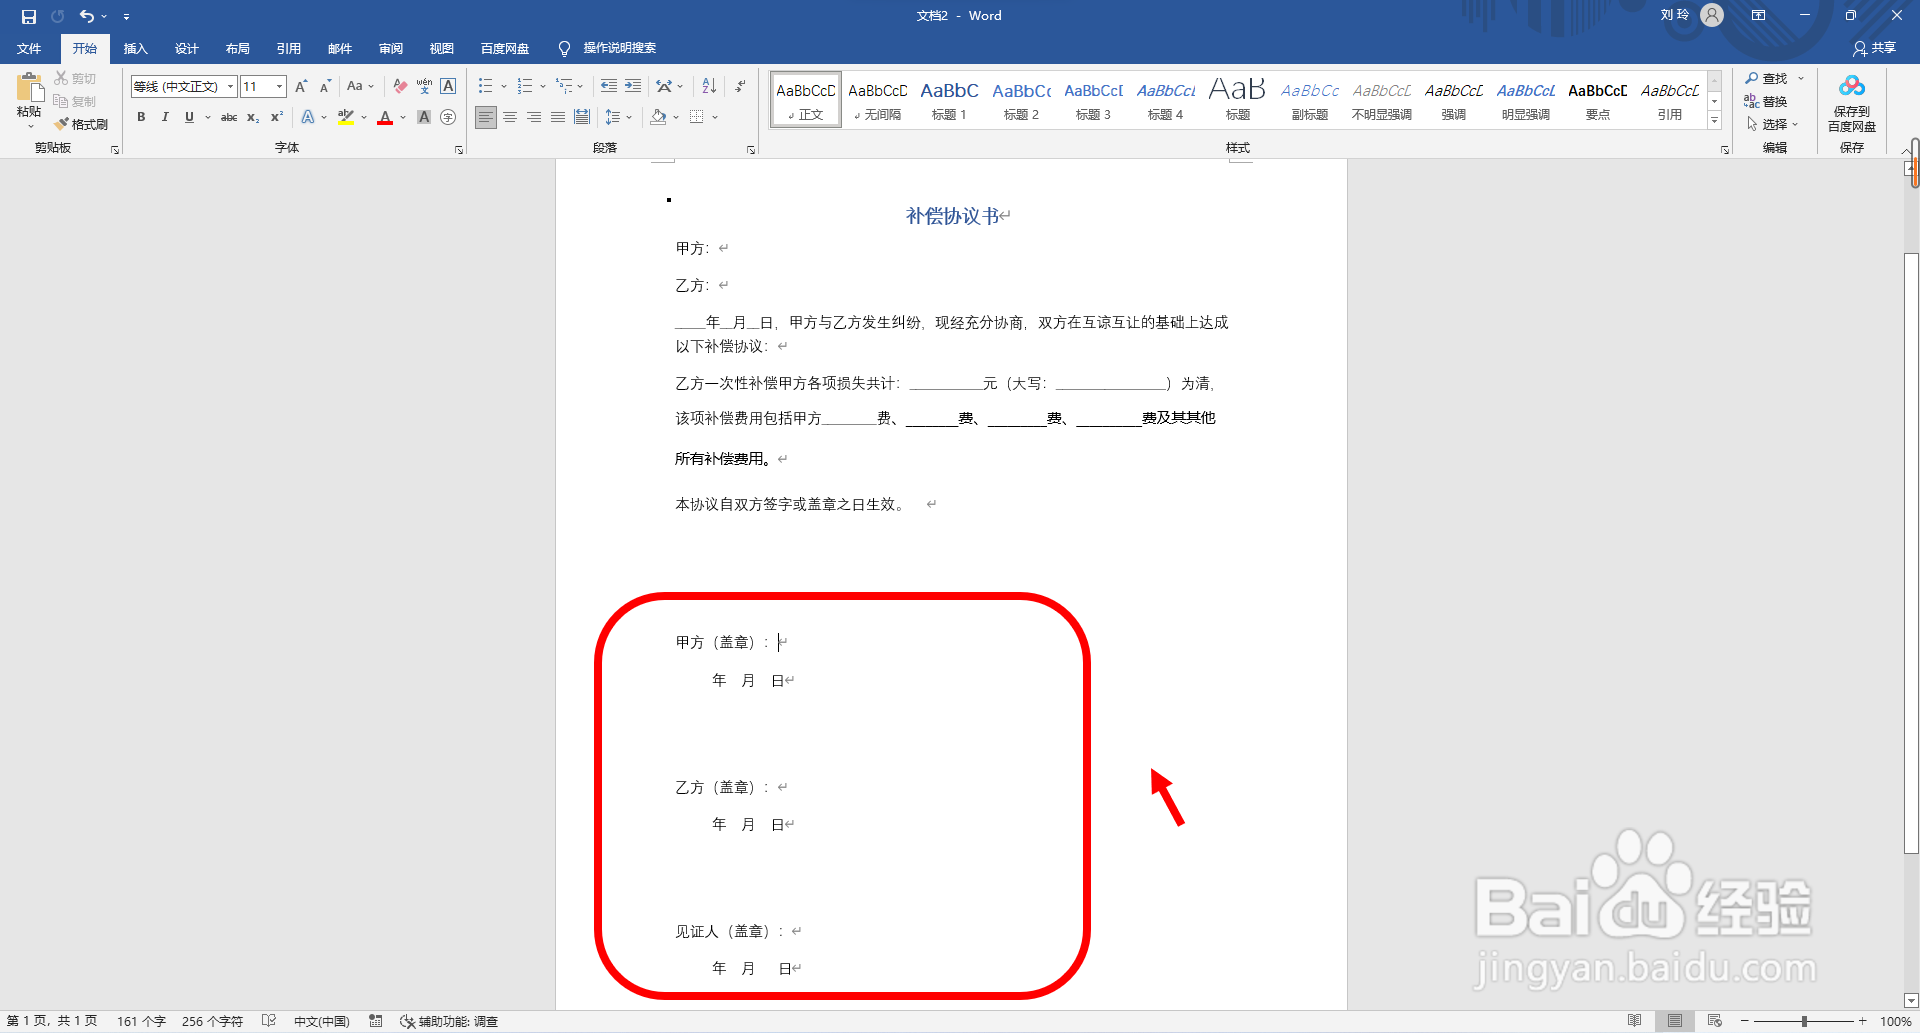1920x1033 pixels.
Task: Increase paragraph indent
Action: coord(632,87)
